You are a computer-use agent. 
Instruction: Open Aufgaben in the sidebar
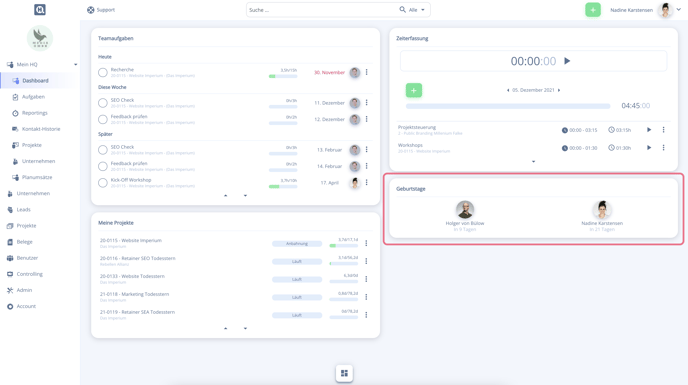point(33,97)
